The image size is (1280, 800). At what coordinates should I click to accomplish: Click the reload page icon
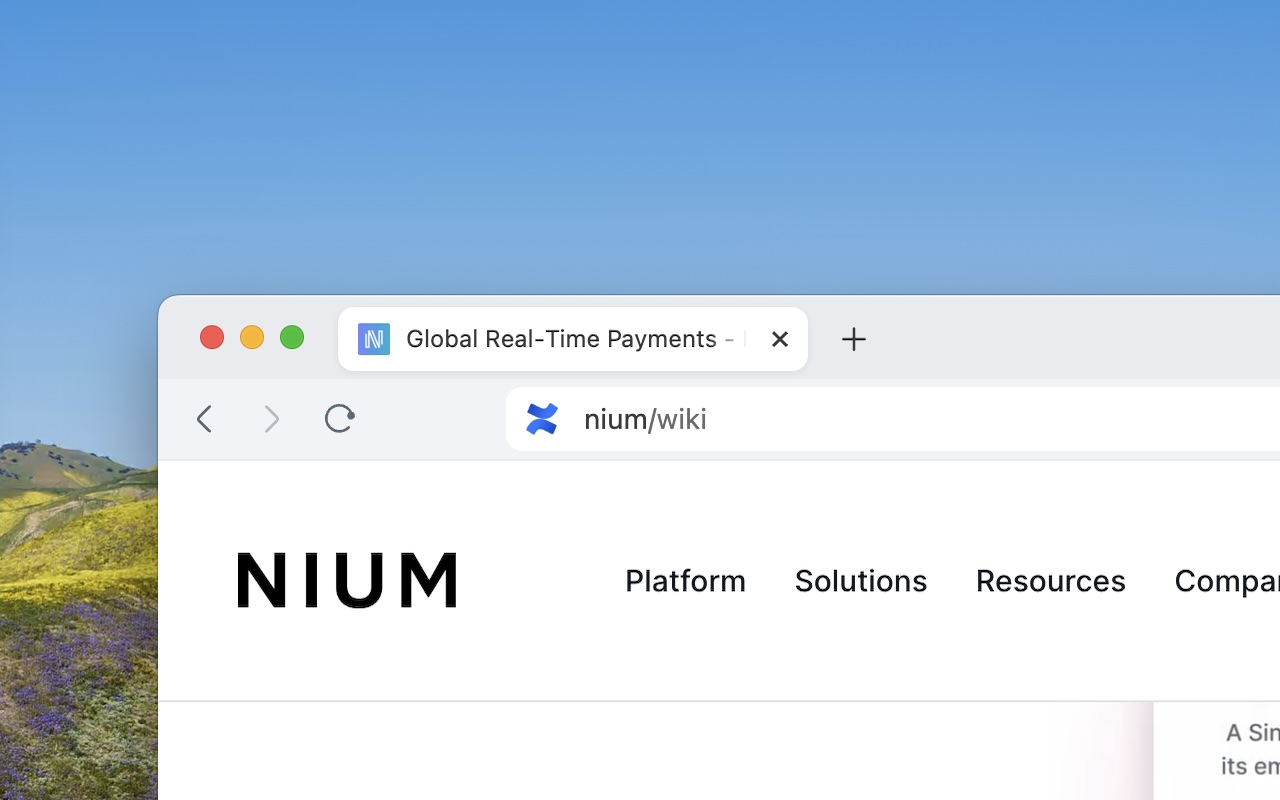point(339,419)
